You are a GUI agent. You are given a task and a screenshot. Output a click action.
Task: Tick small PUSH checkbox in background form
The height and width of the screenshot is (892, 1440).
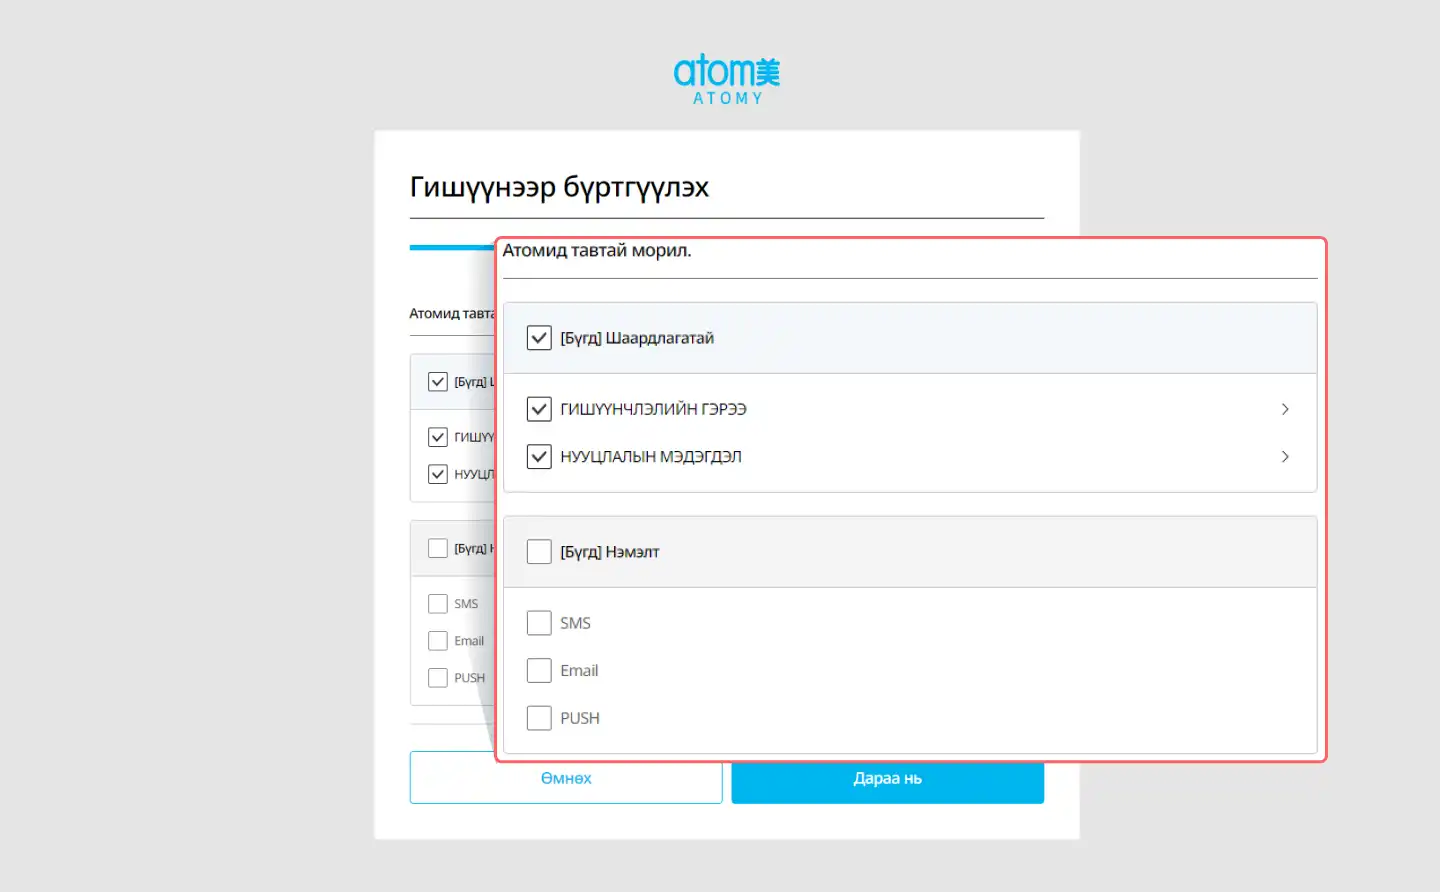[x=438, y=678]
